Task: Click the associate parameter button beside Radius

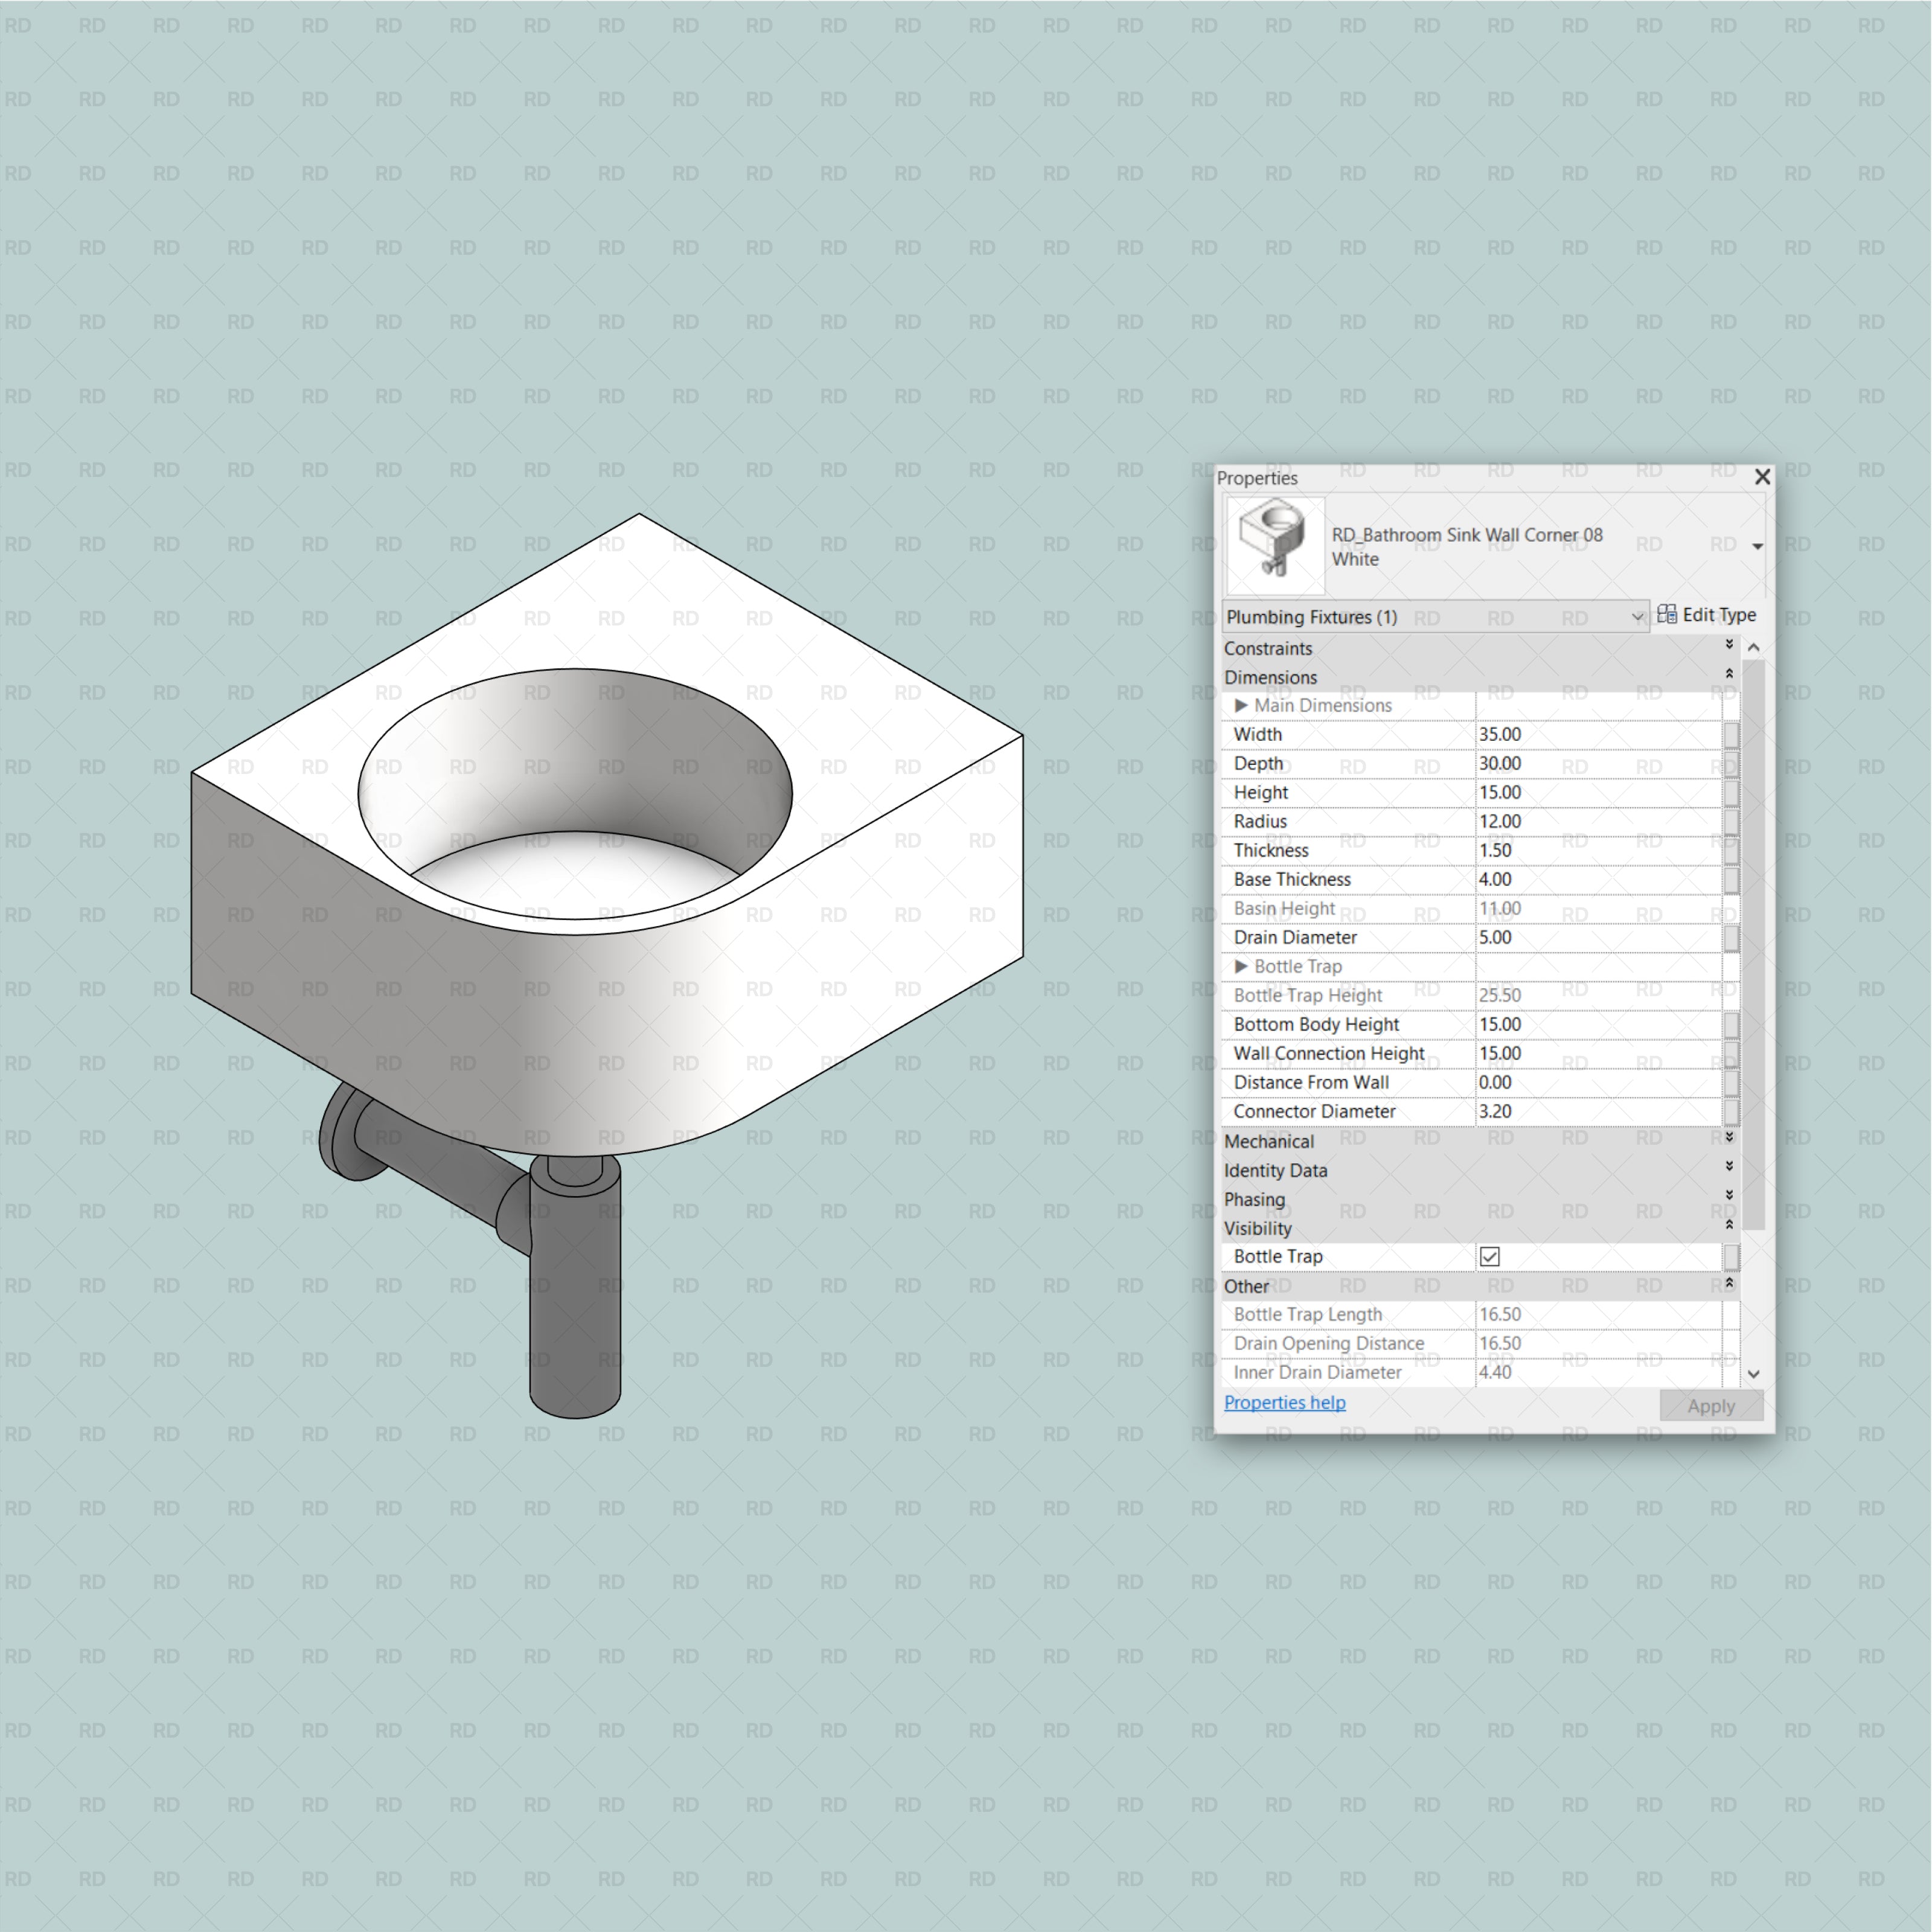Action: coord(1731,821)
